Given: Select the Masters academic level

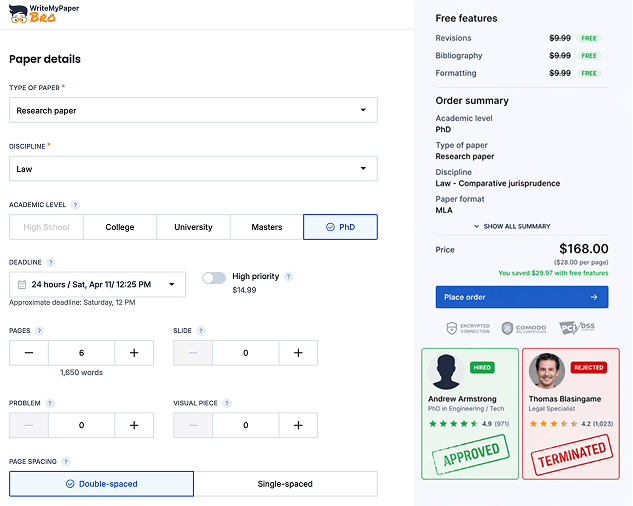Looking at the screenshot, I should click(266, 227).
